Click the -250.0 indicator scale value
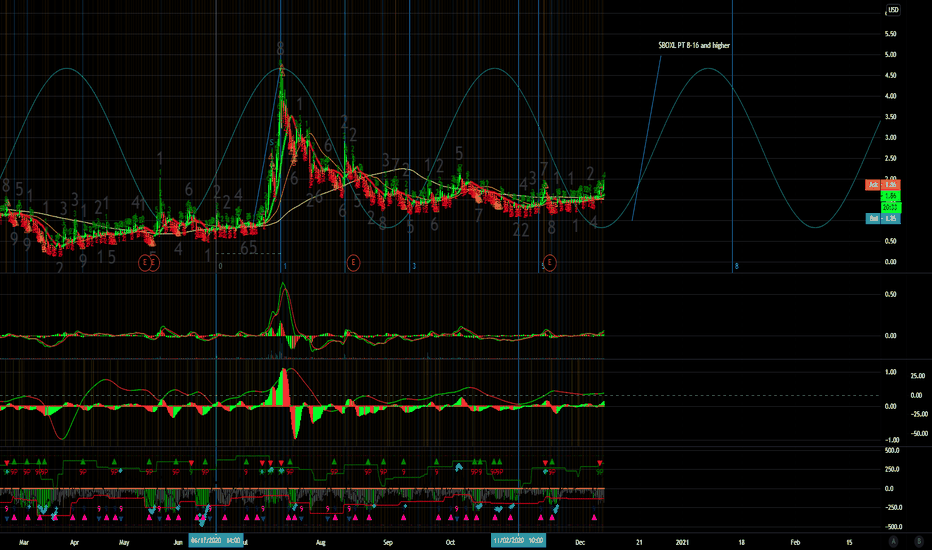 (893, 508)
